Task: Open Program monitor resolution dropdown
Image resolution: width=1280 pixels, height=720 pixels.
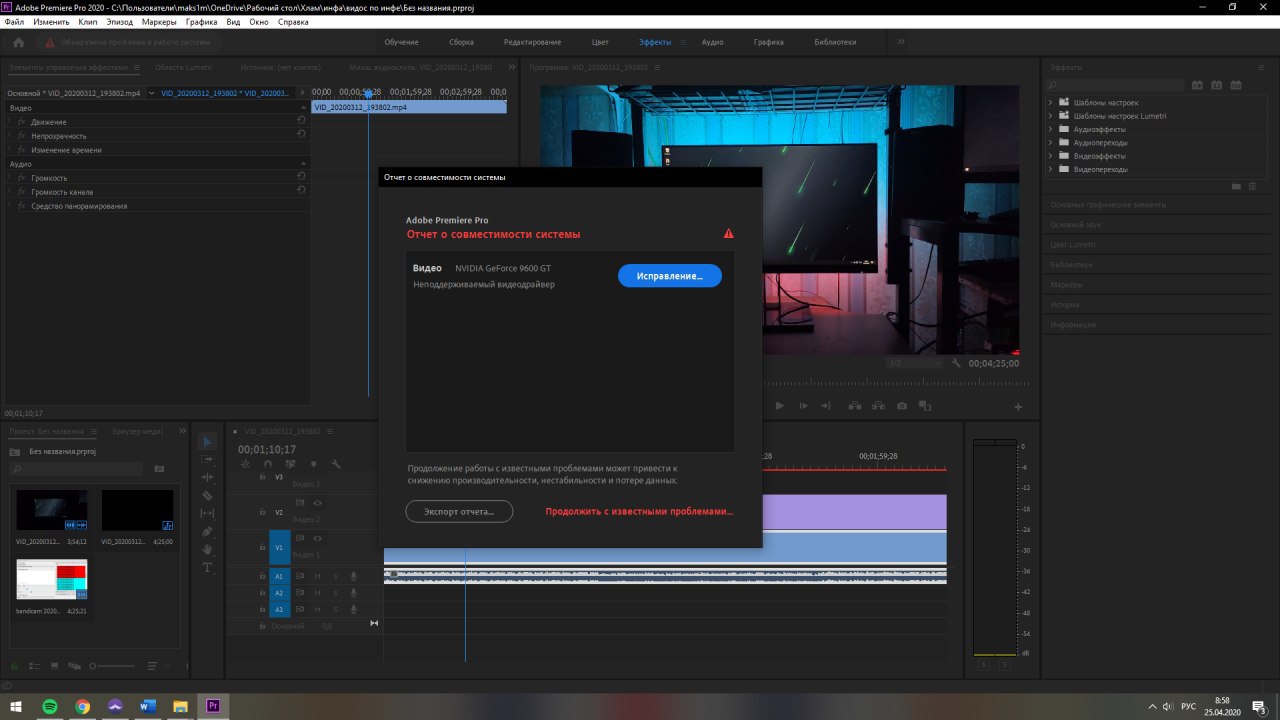Action: click(x=913, y=363)
